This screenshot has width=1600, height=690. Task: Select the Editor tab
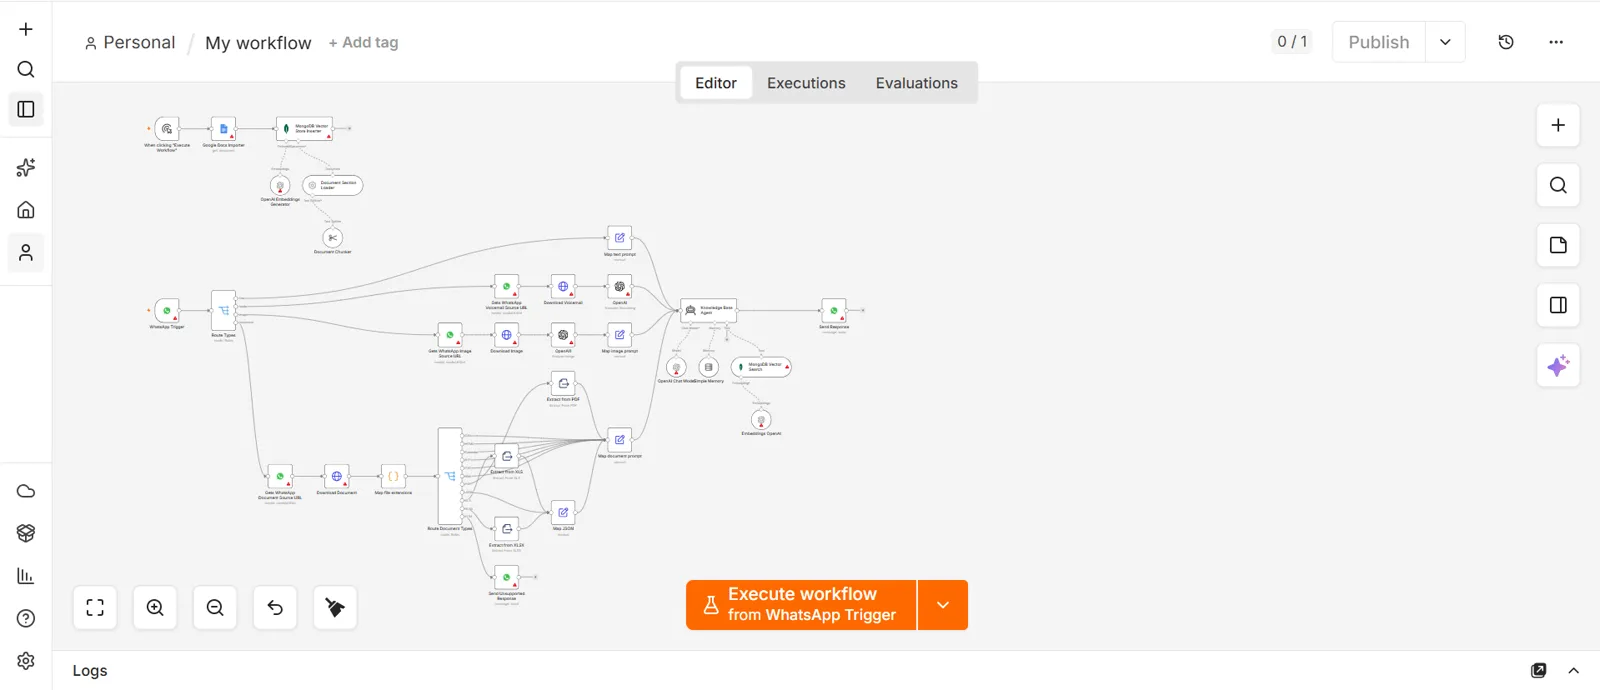716,83
